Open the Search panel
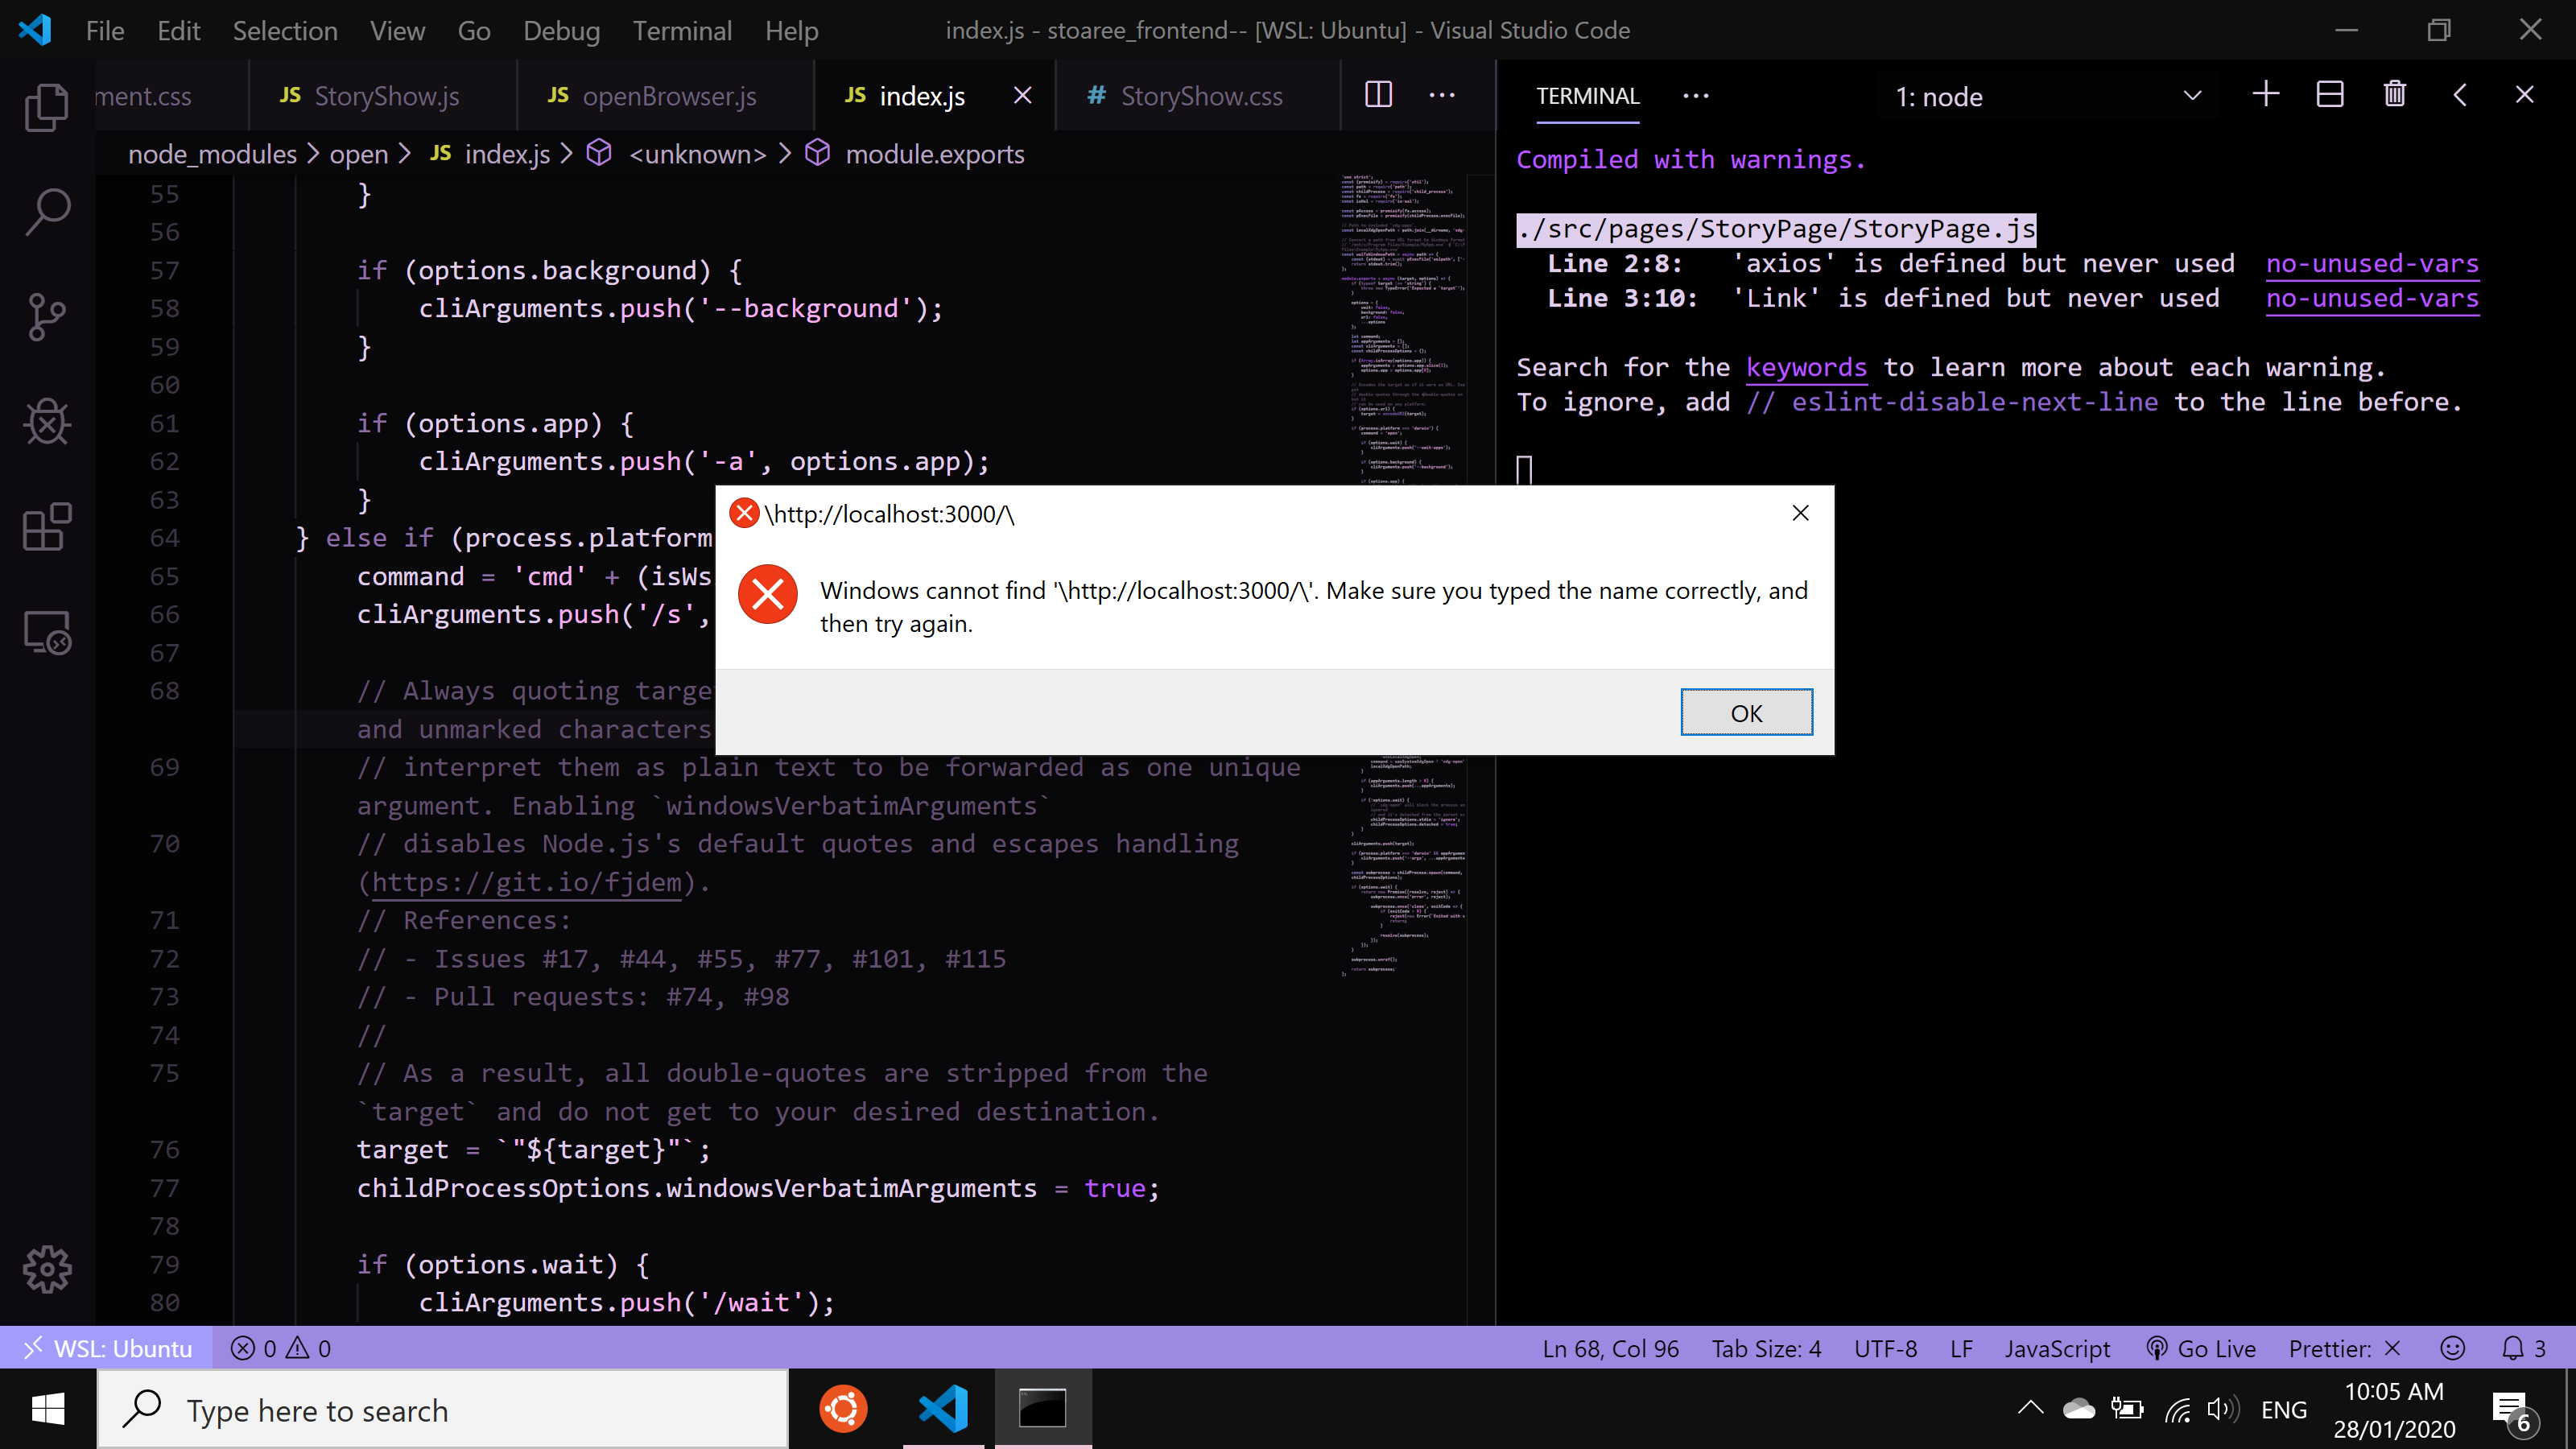The width and height of the screenshot is (2576, 1449). click(47, 211)
